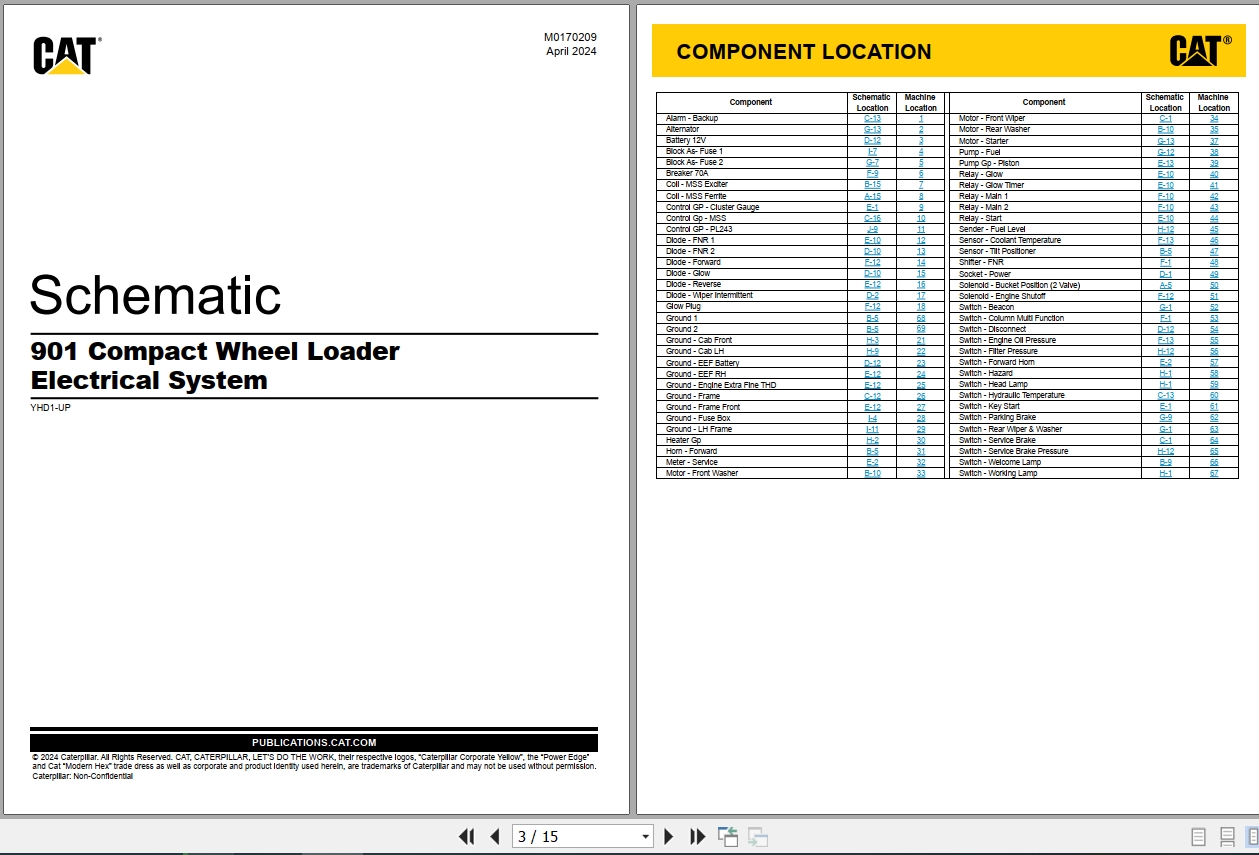The width and height of the screenshot is (1259, 855).
Task: Open schematic location C-16 for Control Gp - MSS
Action: [x=872, y=218]
